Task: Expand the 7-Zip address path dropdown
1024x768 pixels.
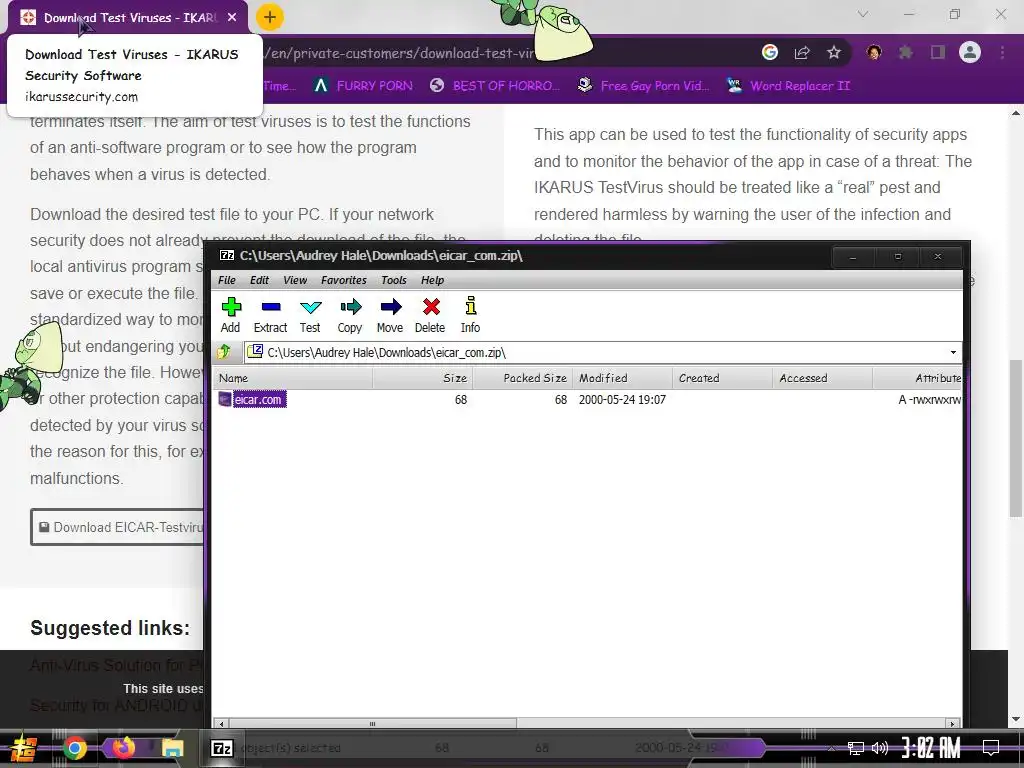Action: point(953,353)
